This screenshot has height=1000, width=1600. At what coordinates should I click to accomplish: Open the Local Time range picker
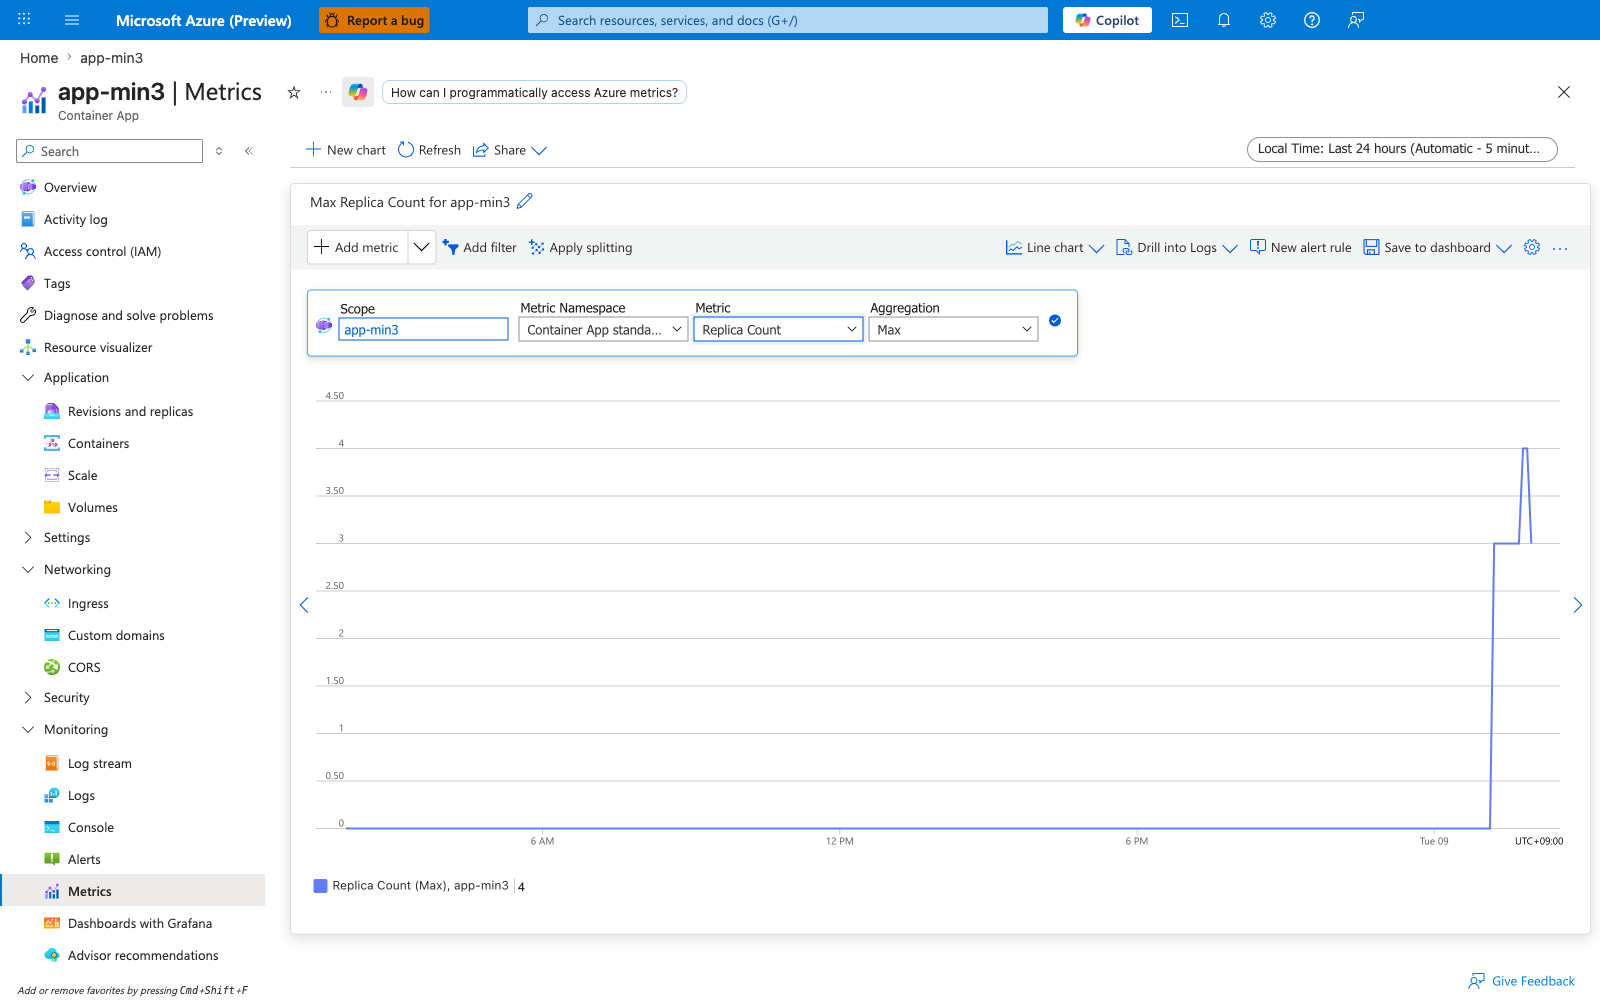(x=1402, y=149)
